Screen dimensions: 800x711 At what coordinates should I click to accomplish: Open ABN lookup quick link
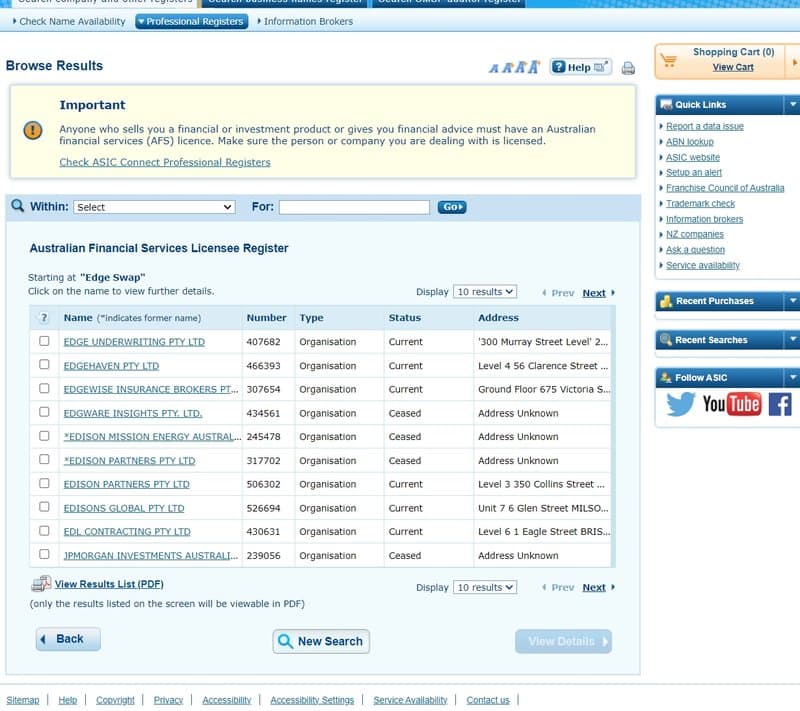pyautogui.click(x=689, y=142)
